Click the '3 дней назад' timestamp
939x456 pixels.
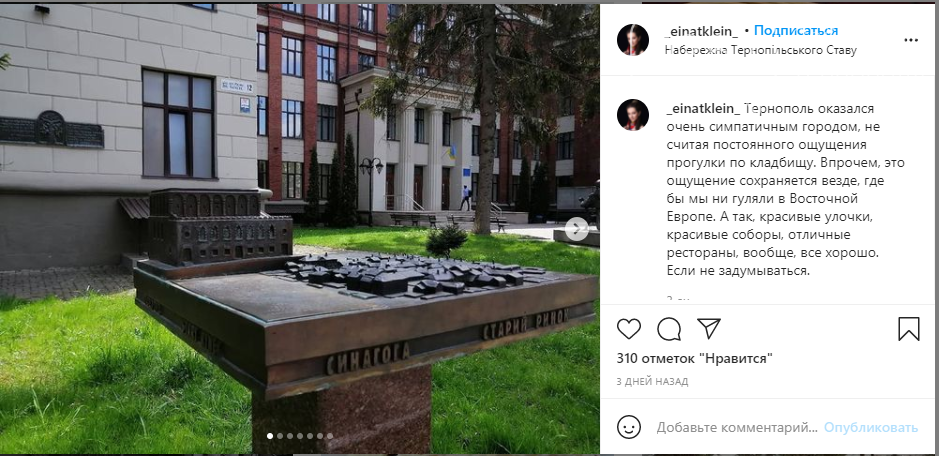[x=652, y=381]
